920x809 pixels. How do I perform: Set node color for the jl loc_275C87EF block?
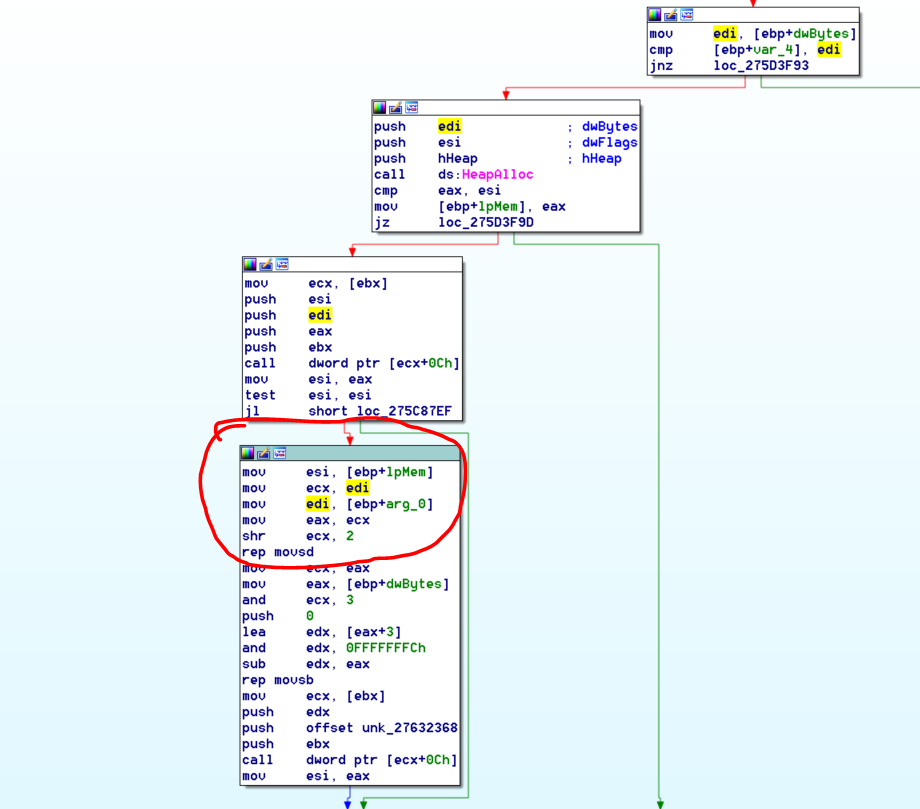coord(250,264)
